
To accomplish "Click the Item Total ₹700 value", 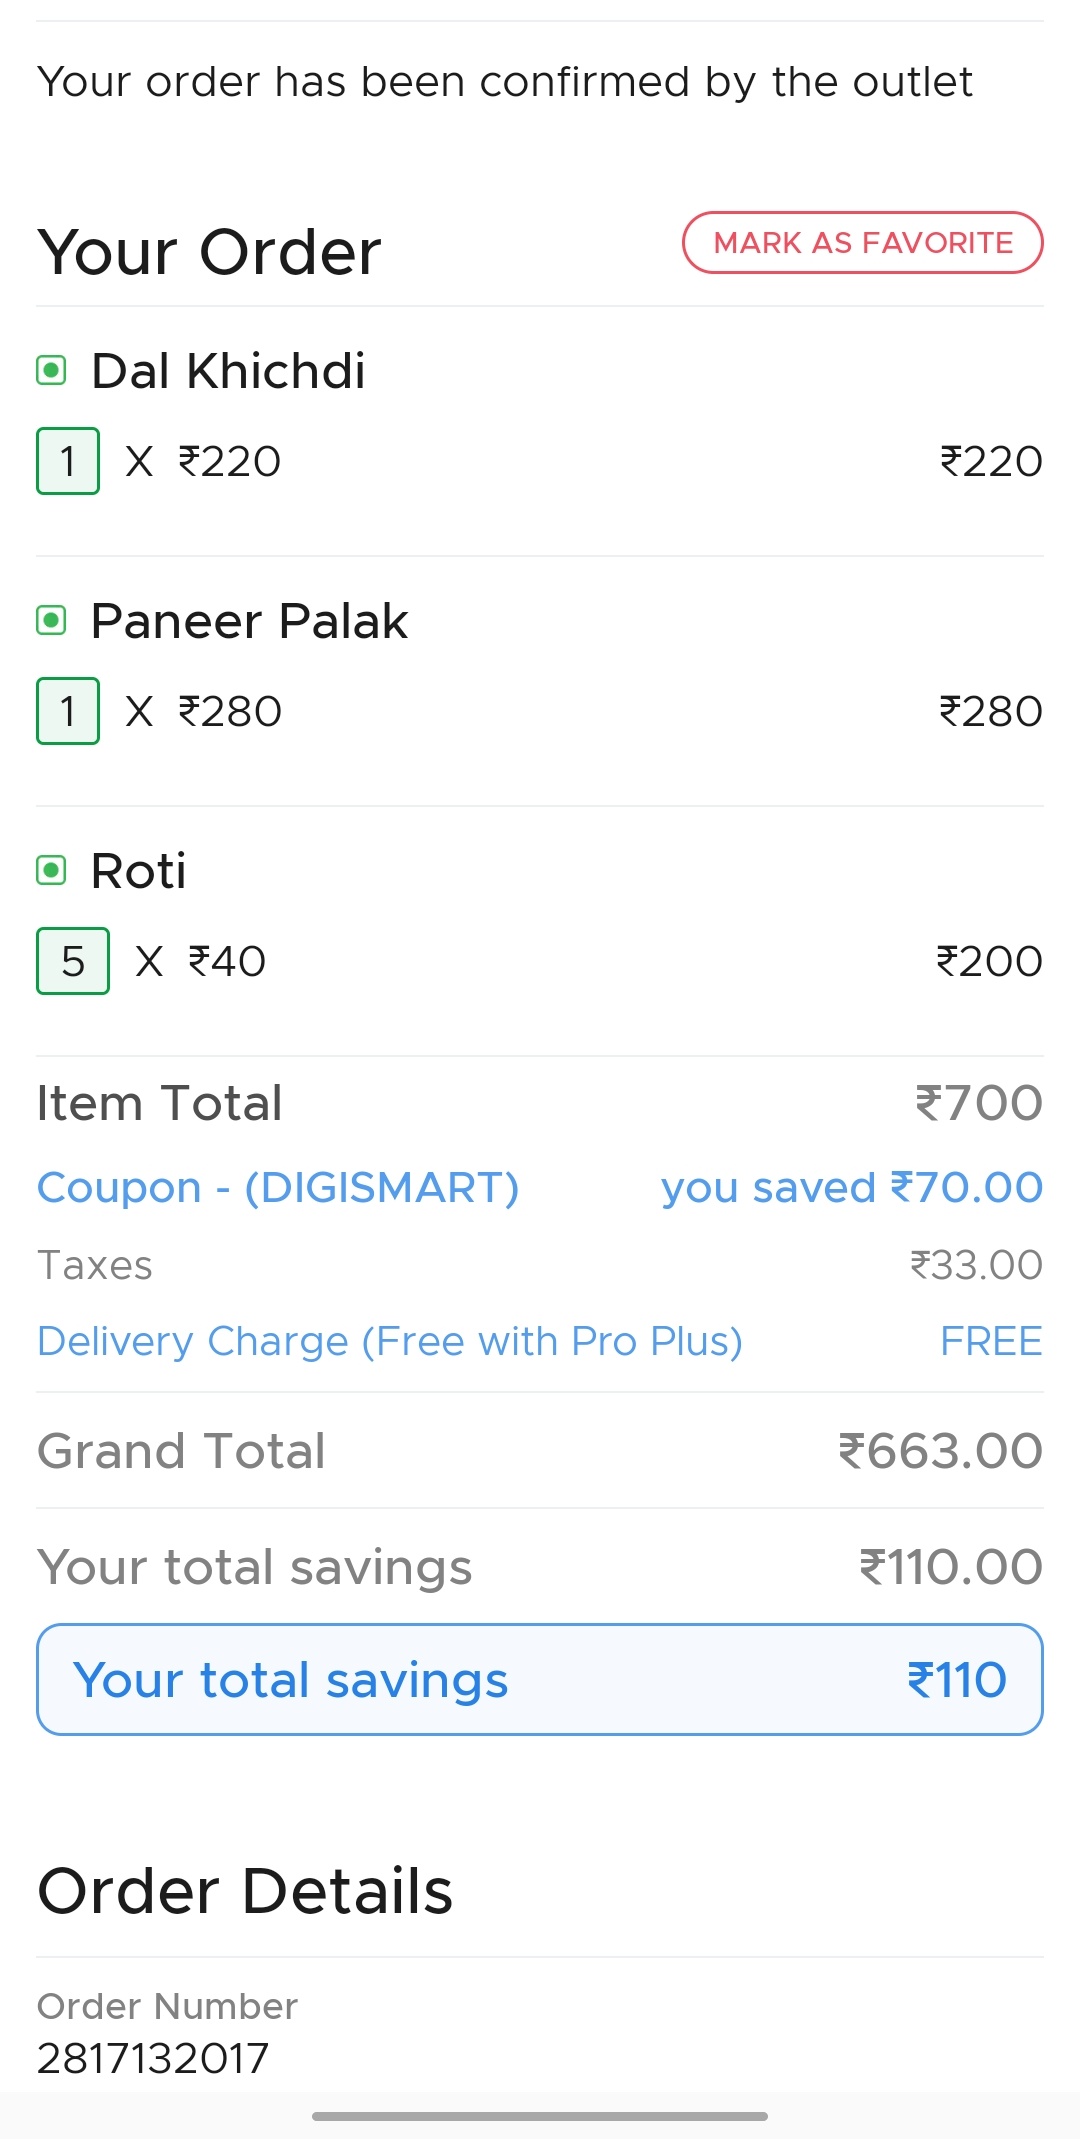I will point(979,1103).
